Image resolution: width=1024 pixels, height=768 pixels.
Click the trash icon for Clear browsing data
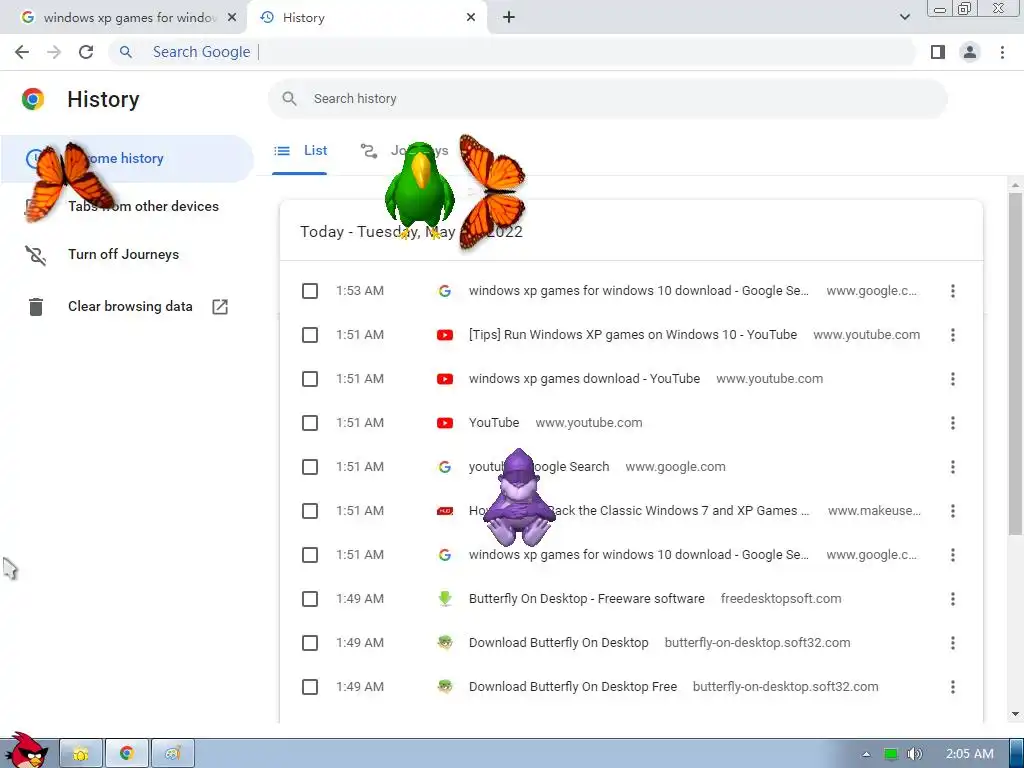coord(36,306)
